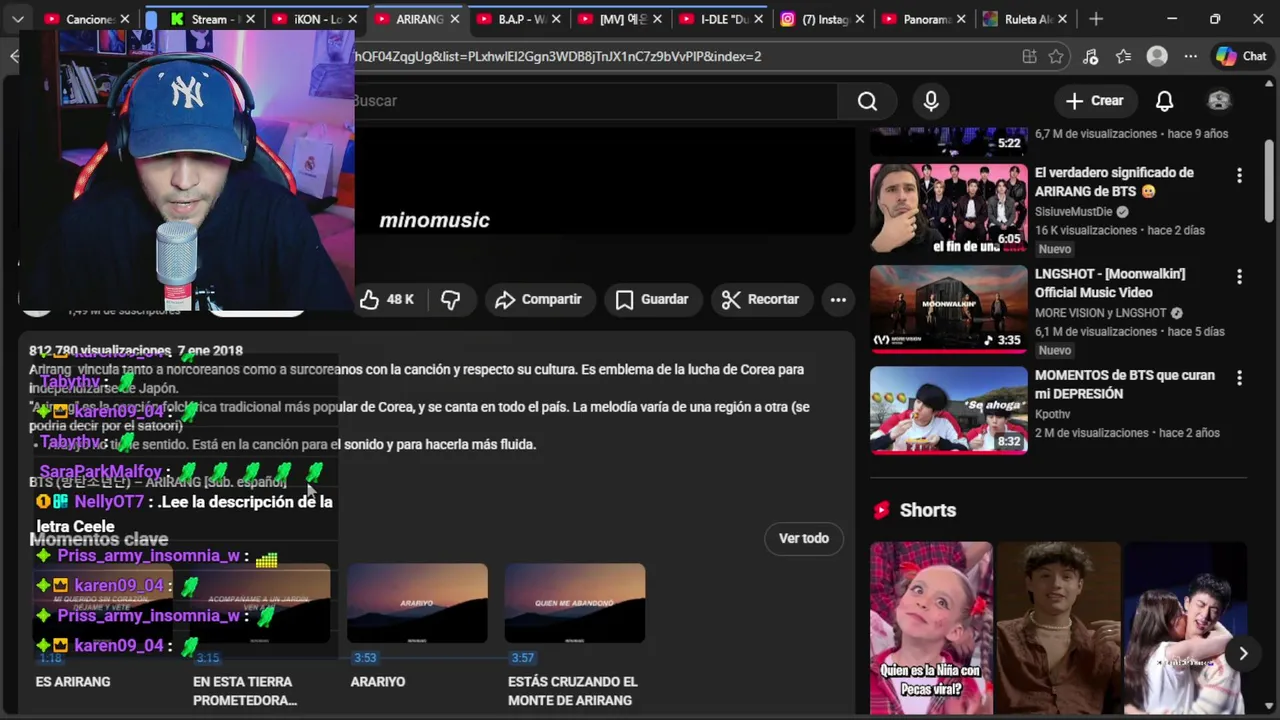The width and height of the screenshot is (1280, 720).
Task: Click the Crear button
Action: pos(1095,101)
